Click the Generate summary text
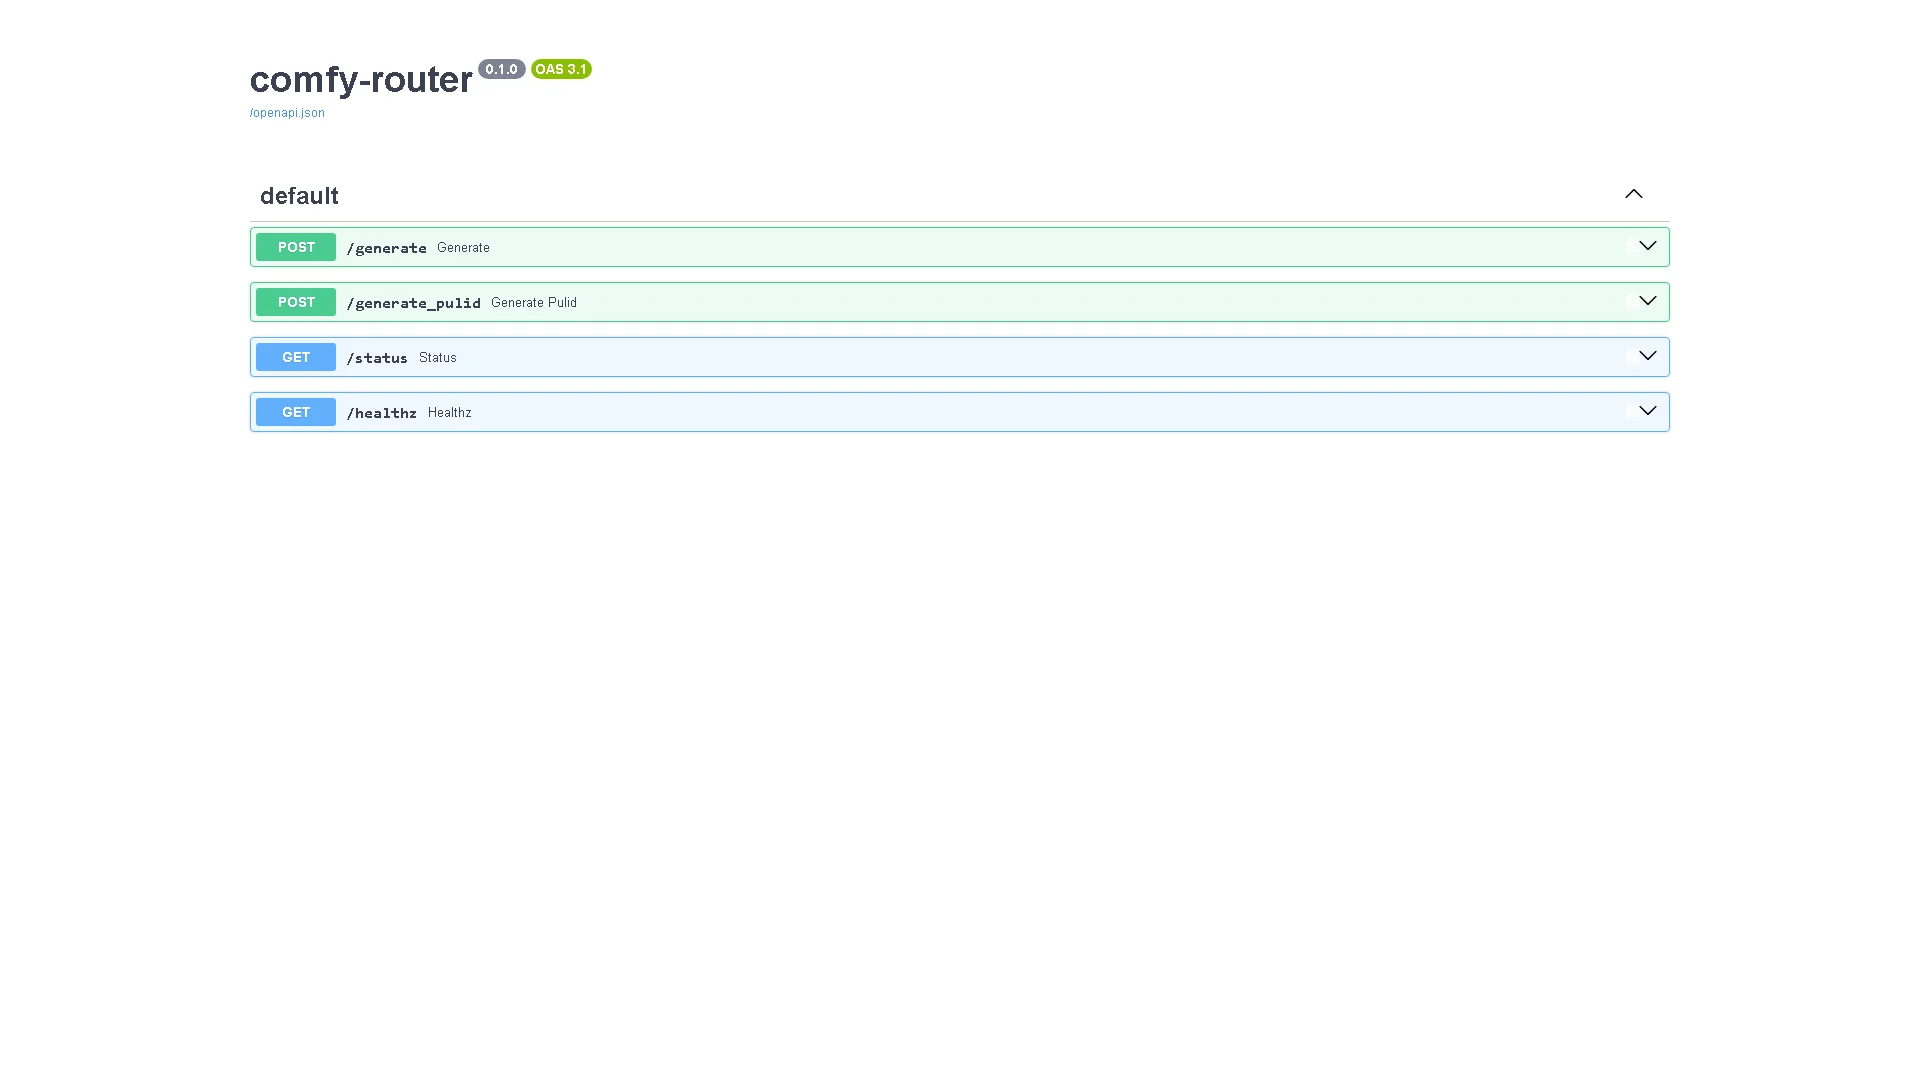The height and width of the screenshot is (1080, 1920). pos(463,248)
